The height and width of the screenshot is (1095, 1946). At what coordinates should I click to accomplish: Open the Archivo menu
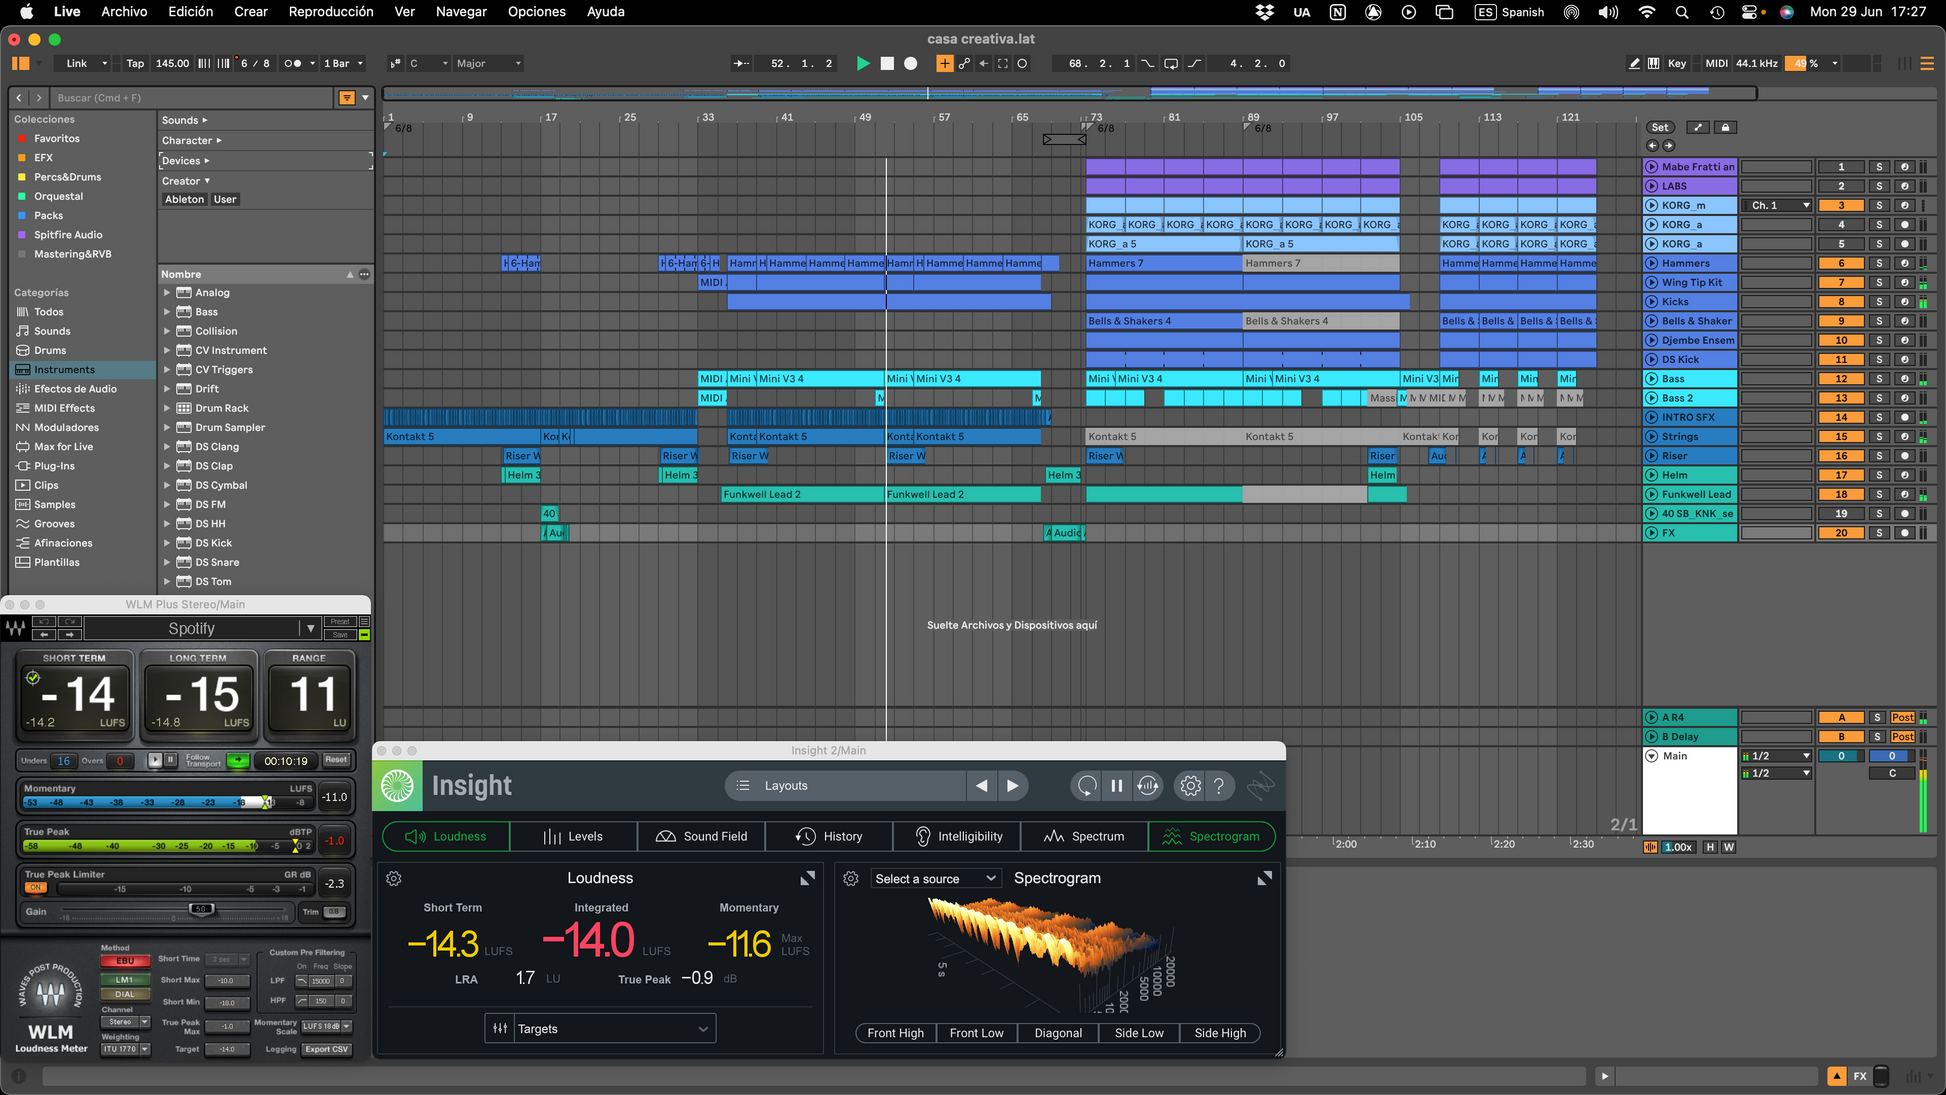tap(124, 12)
